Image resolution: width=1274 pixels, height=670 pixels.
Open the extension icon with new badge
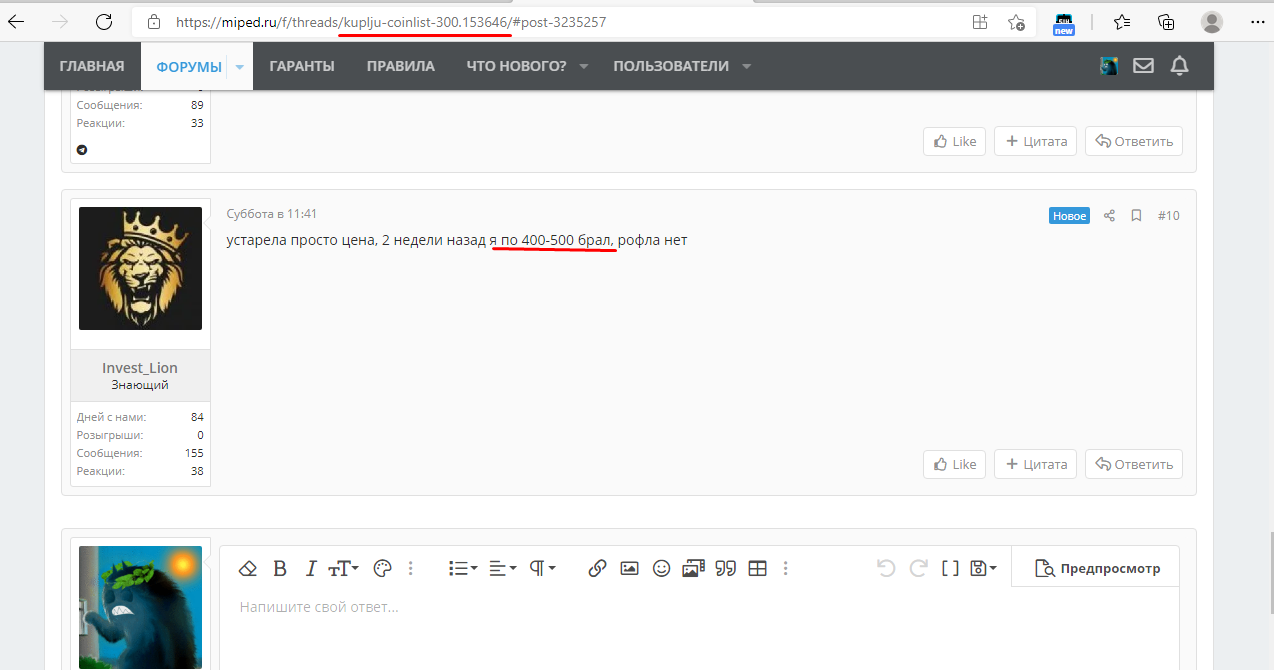tap(1064, 23)
